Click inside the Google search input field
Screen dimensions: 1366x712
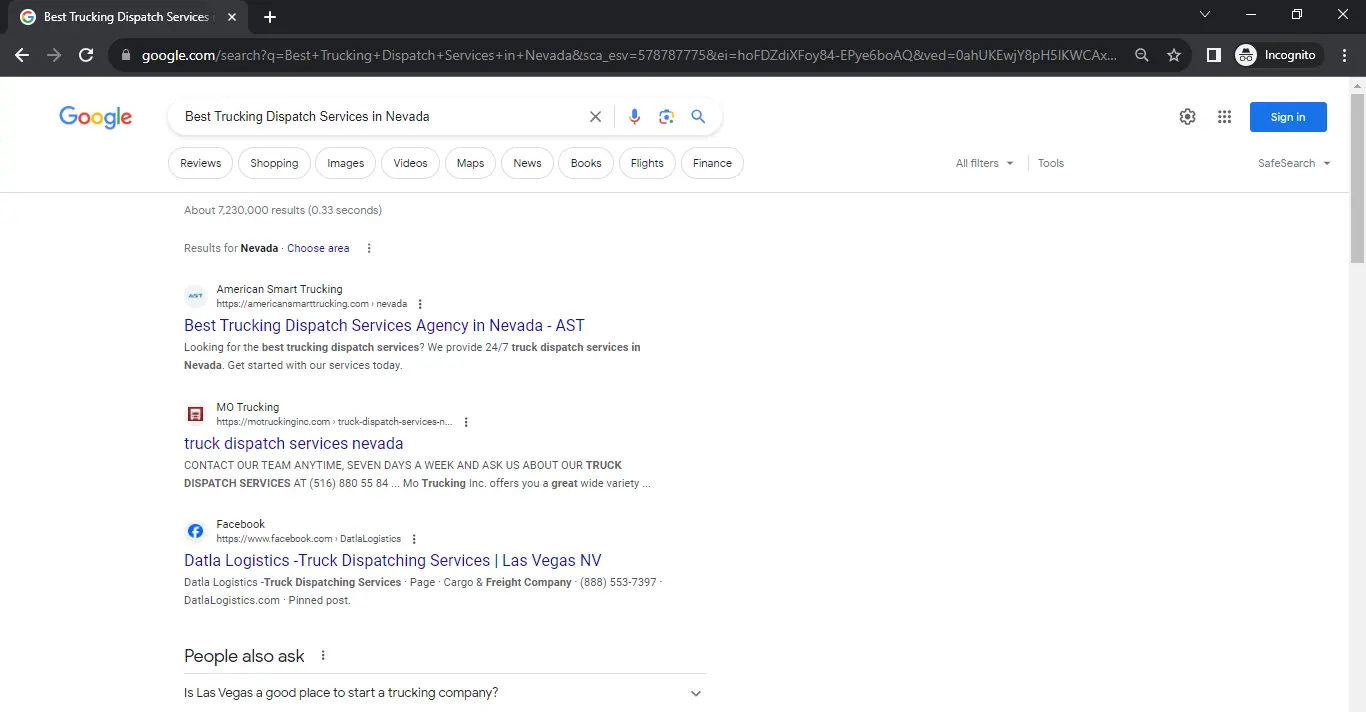click(380, 117)
